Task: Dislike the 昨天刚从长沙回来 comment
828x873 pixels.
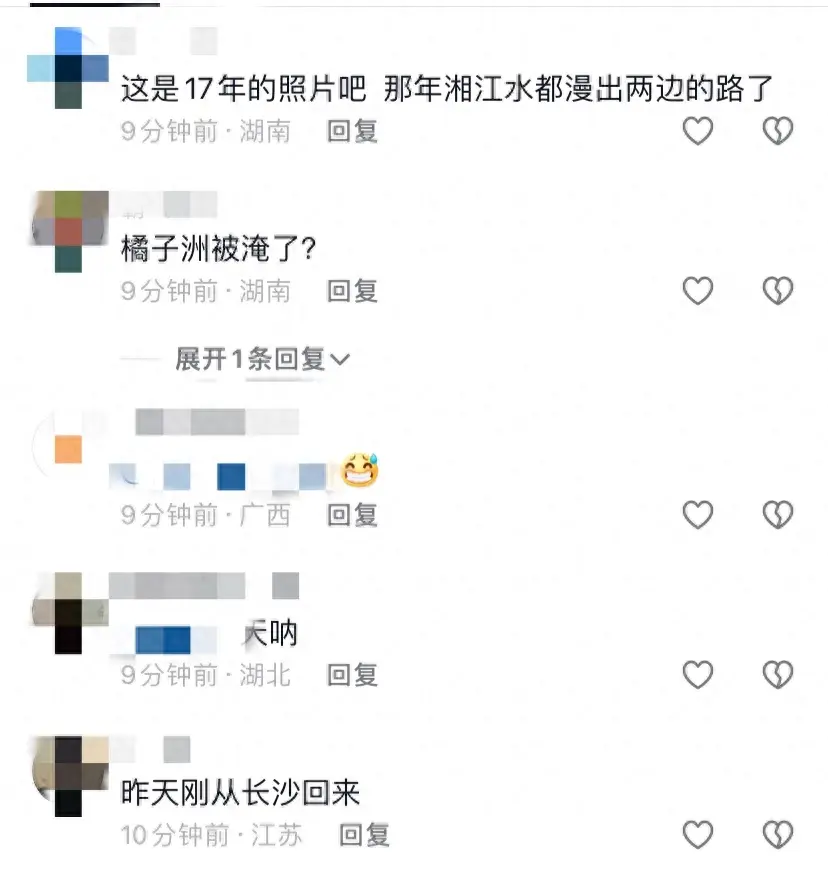Action: [777, 835]
